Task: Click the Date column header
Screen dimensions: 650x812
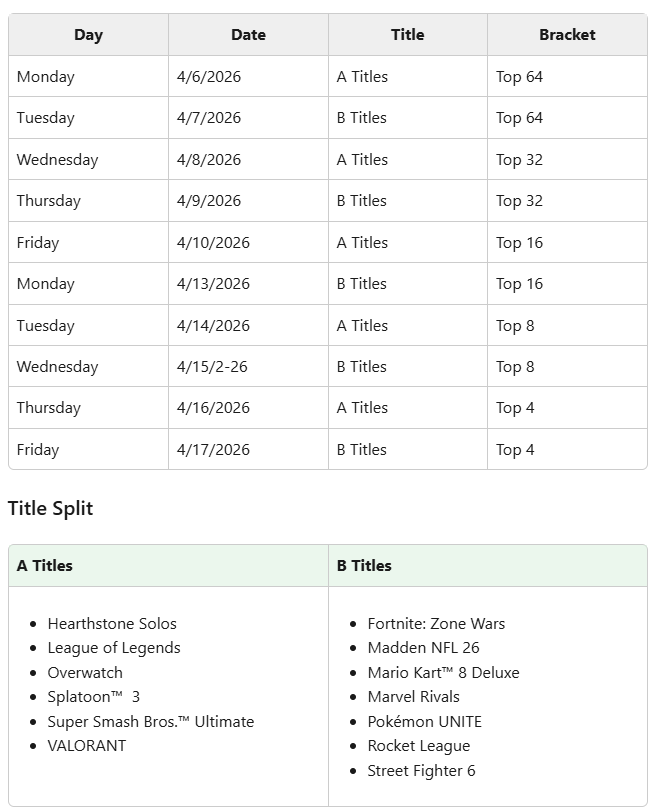Action: pyautogui.click(x=248, y=35)
